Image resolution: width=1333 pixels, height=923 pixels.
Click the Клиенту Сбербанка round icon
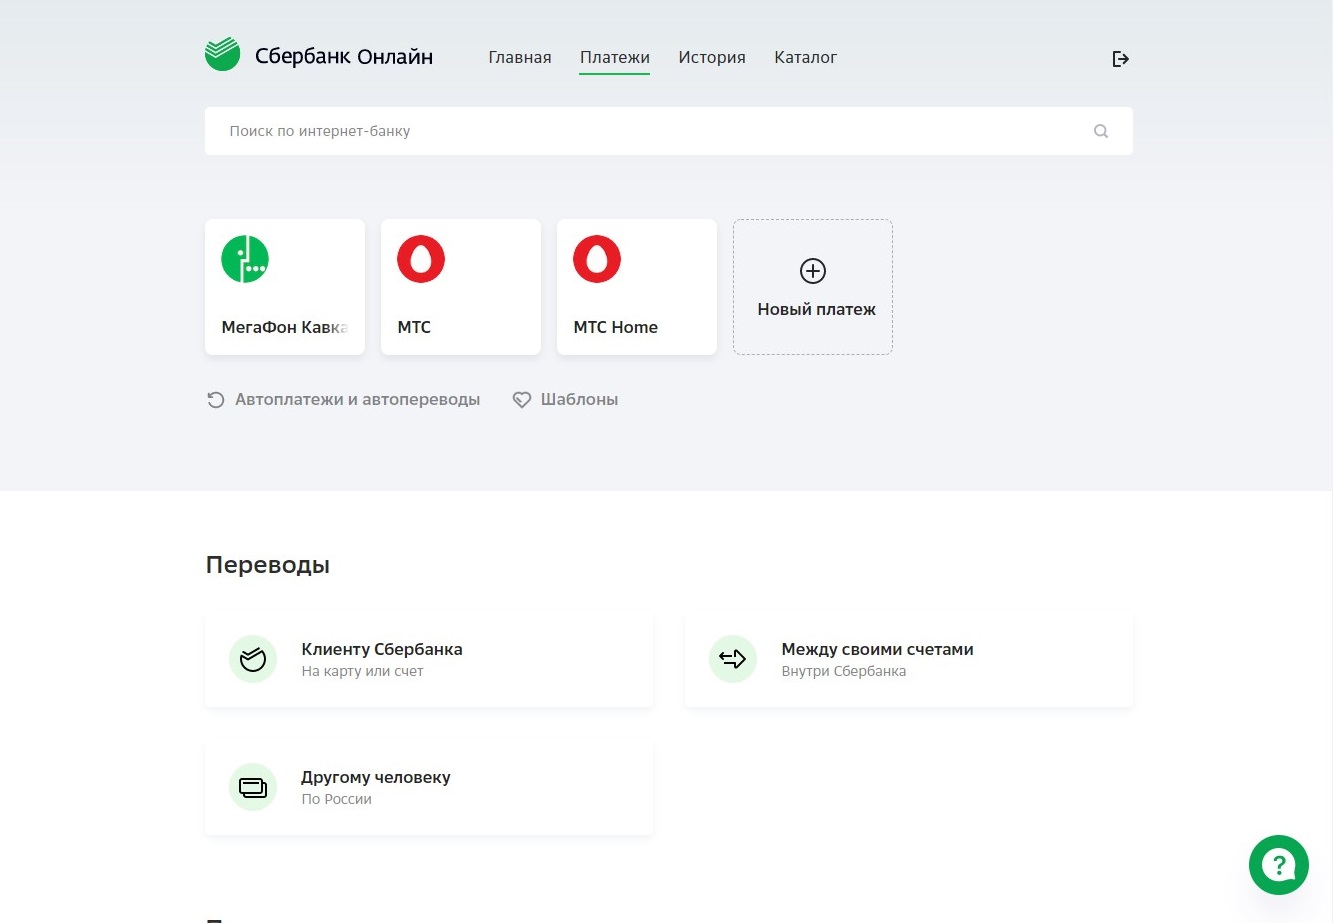253,659
